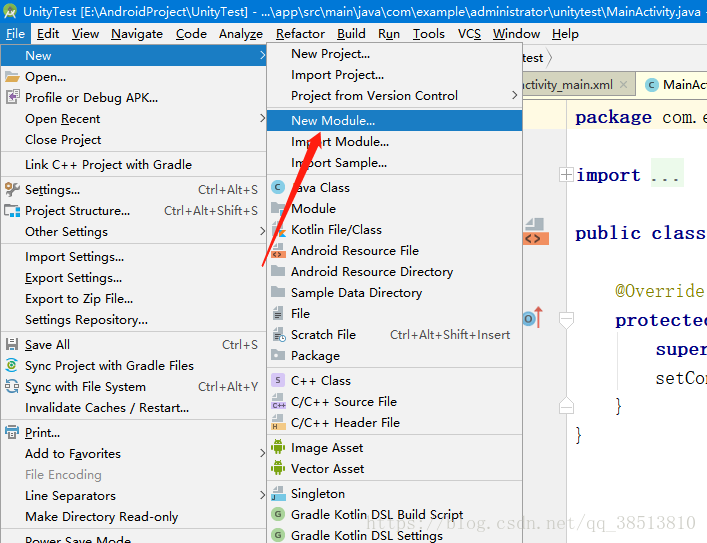The image size is (707, 543).
Task: Open the Window menu
Action: click(516, 34)
